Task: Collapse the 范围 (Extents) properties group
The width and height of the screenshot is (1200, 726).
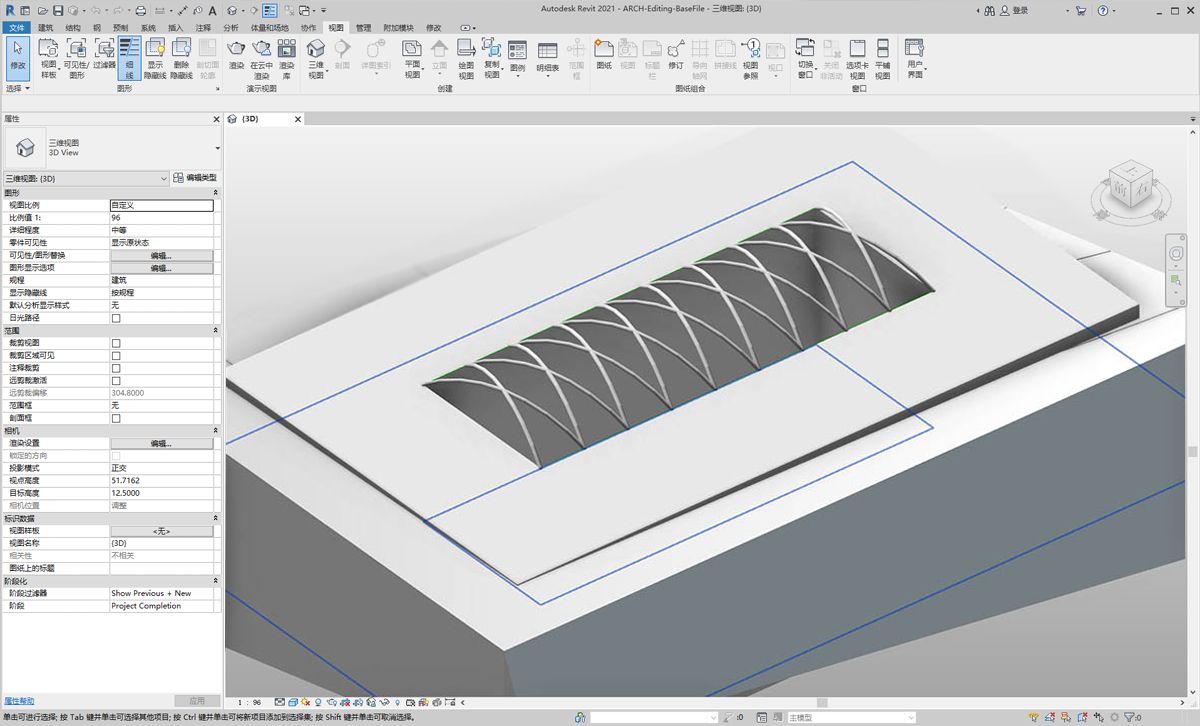Action: (216, 330)
